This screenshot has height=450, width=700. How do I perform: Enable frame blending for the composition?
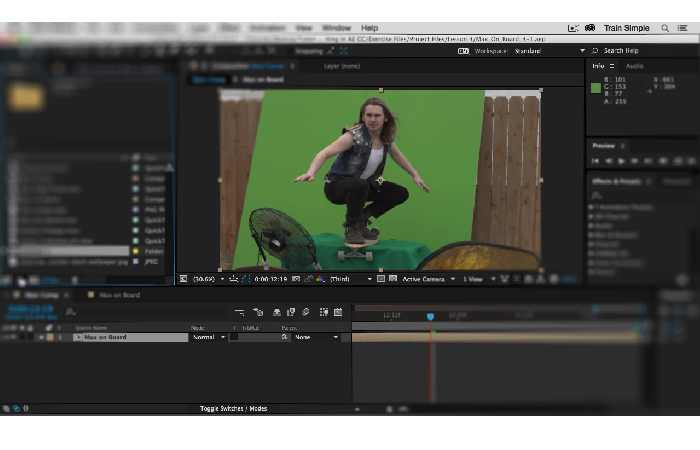[x=291, y=312]
